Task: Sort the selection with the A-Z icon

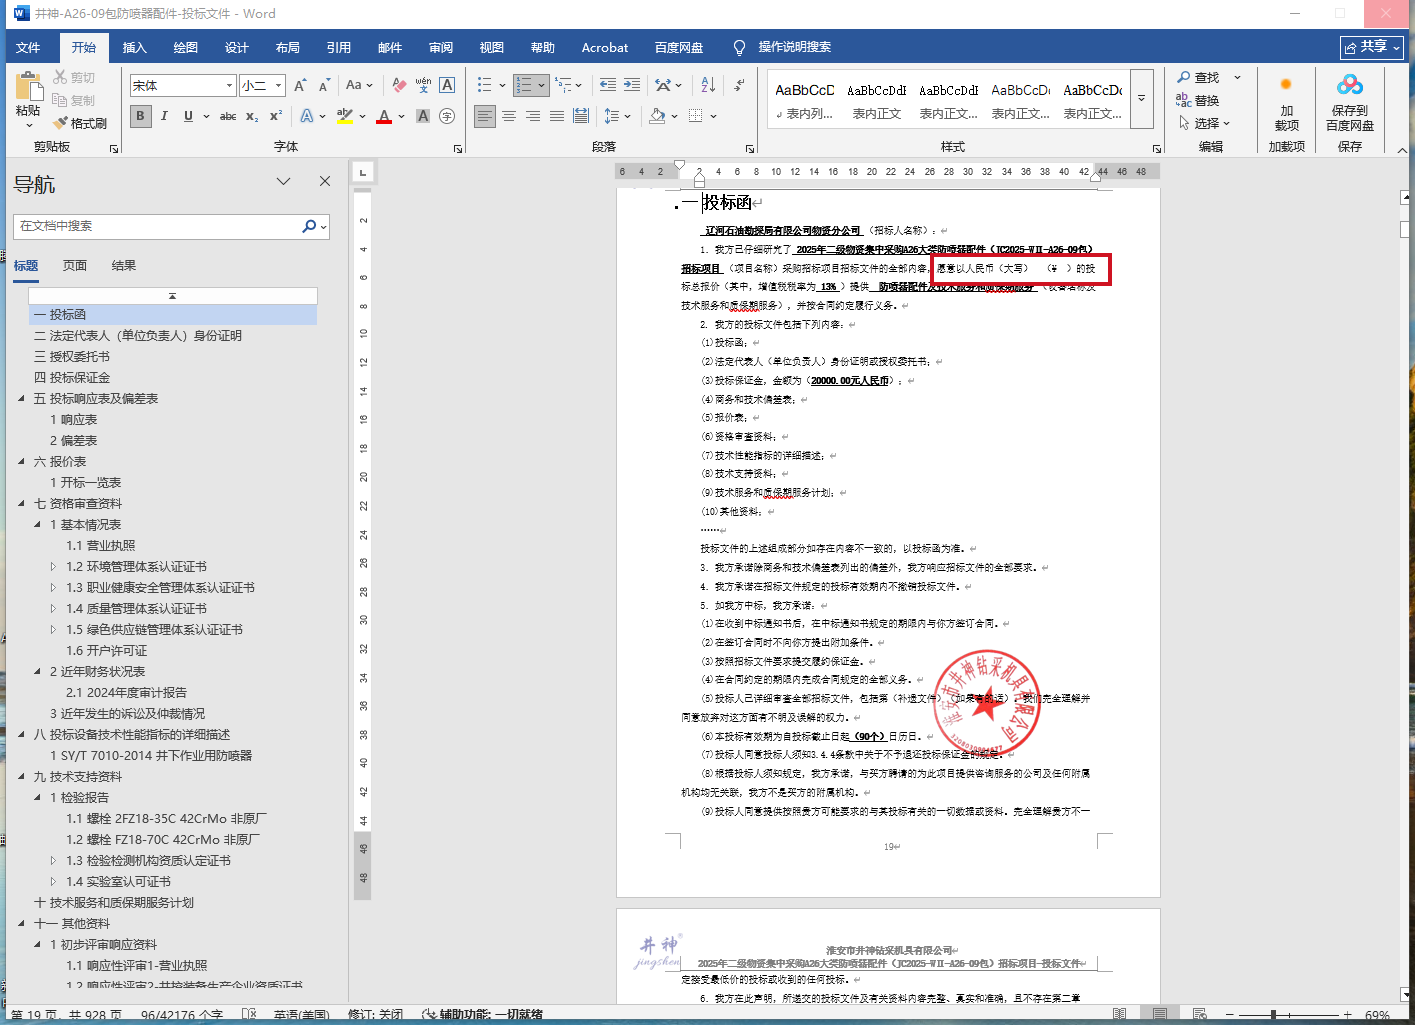Action: 708,86
